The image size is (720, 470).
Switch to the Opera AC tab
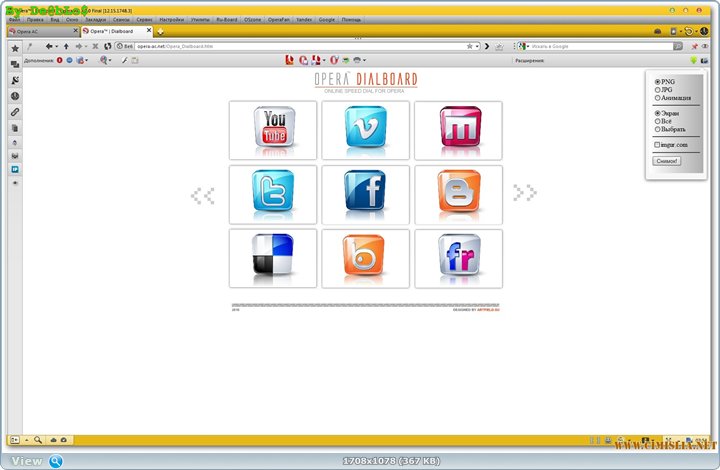tap(40, 32)
